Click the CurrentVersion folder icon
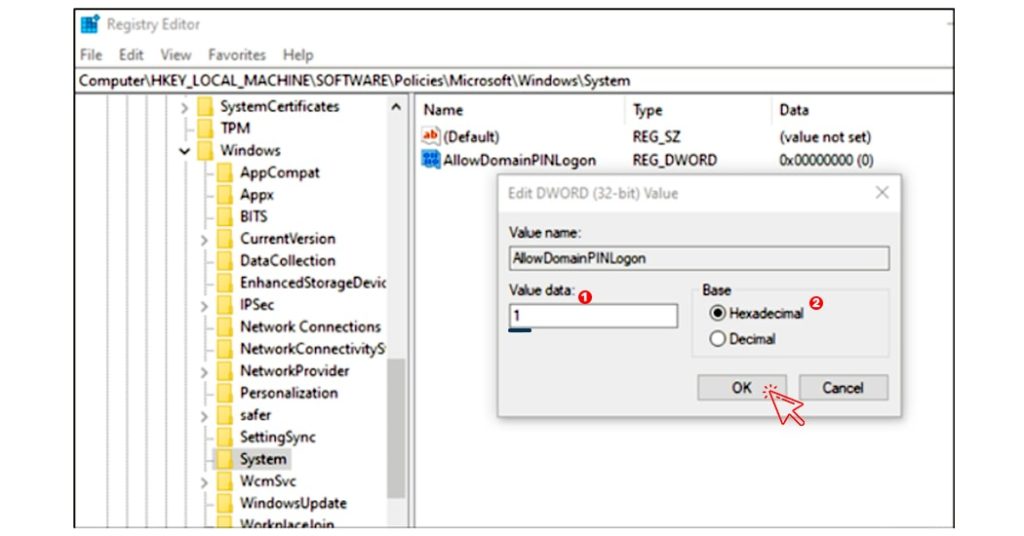This screenshot has height=536, width=1024. pyautogui.click(x=225, y=239)
